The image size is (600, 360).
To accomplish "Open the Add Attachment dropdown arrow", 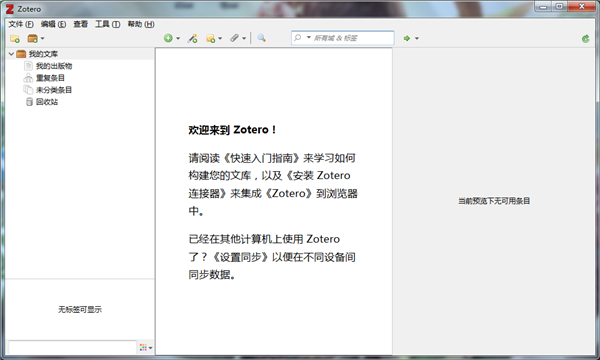I will (x=244, y=38).
